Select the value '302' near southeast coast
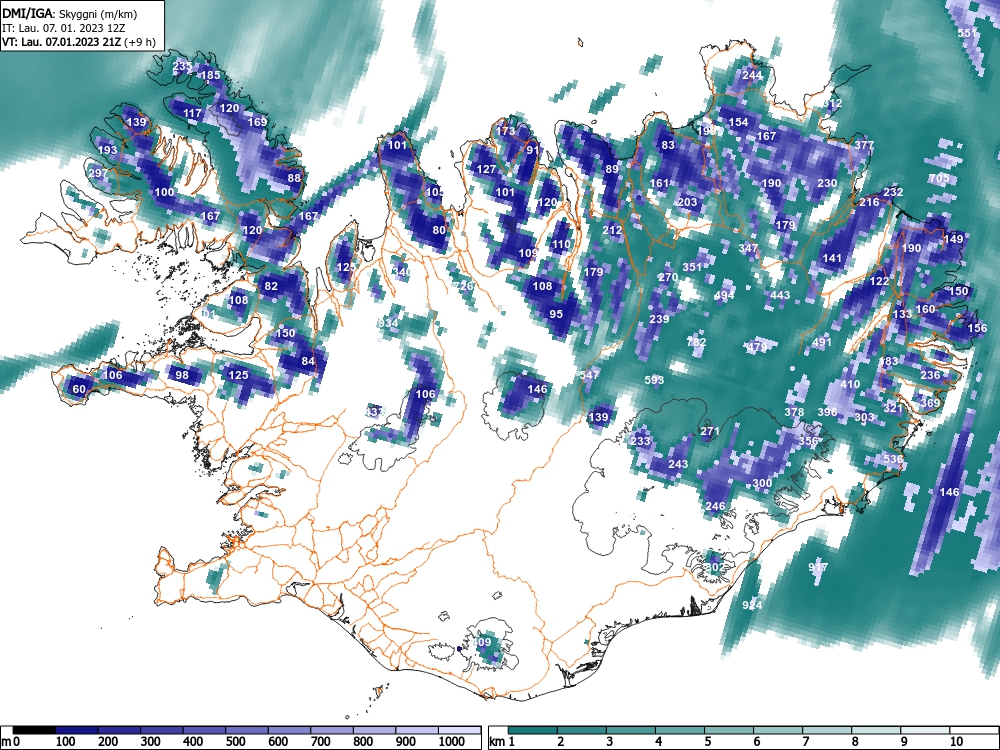This screenshot has width=1000, height=750. click(x=714, y=567)
